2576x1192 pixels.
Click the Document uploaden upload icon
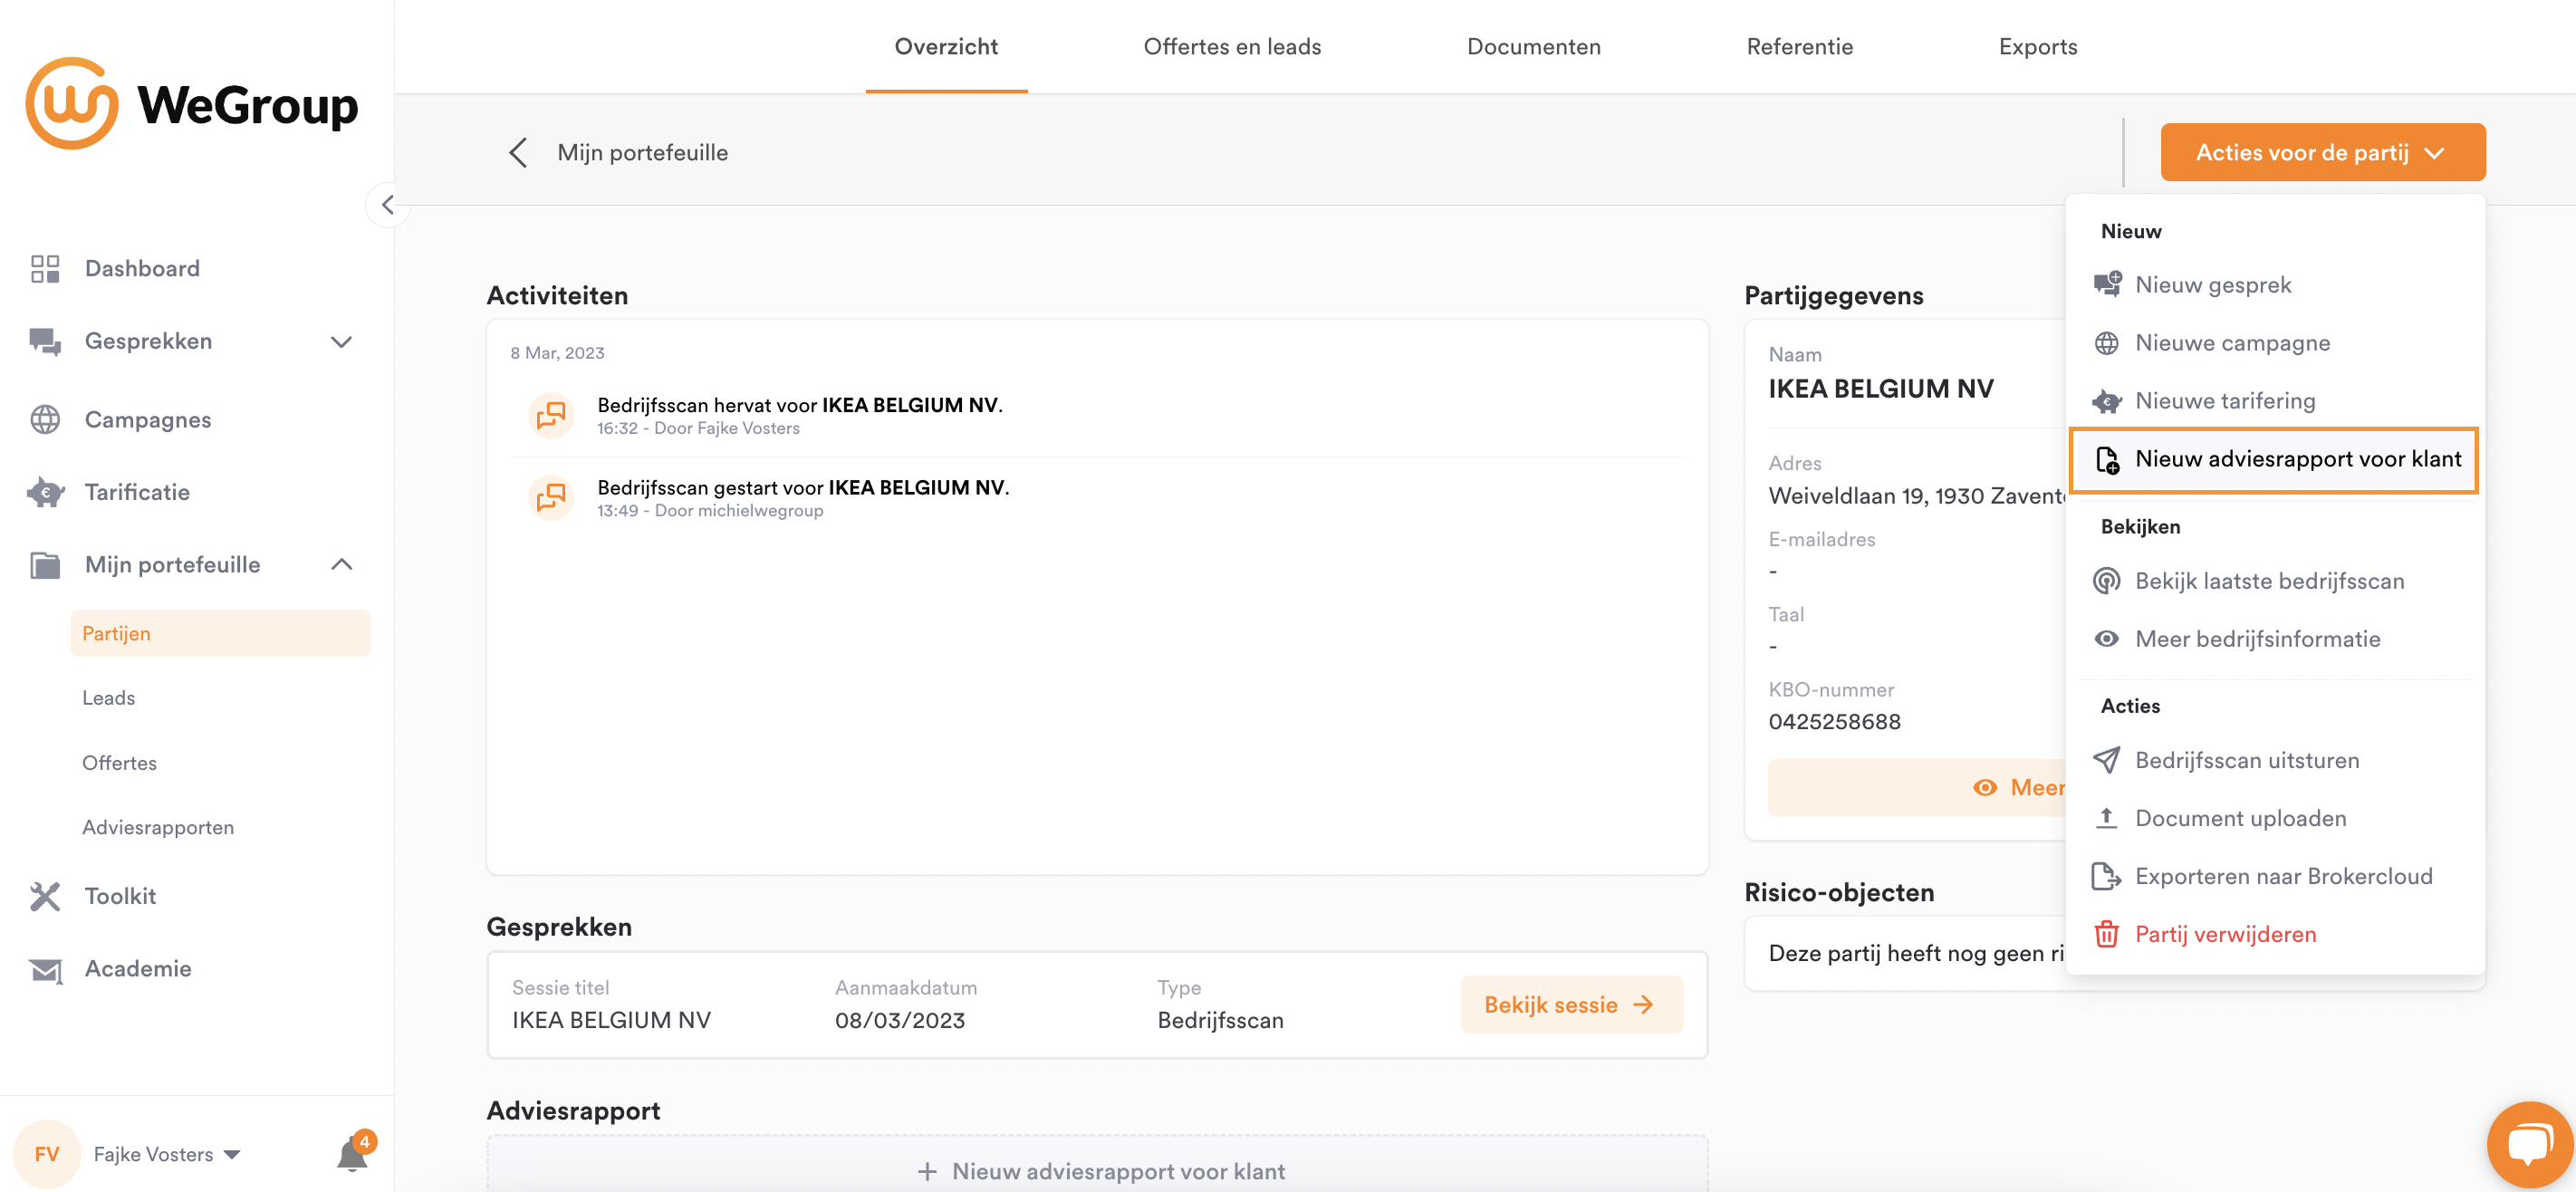(2107, 818)
